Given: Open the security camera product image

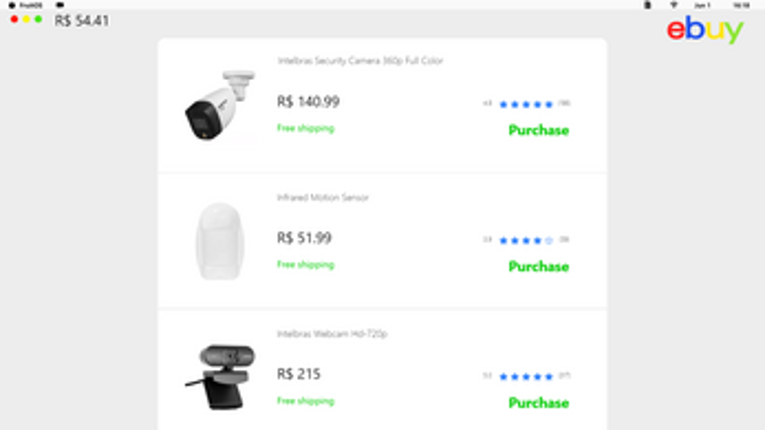Looking at the screenshot, I should pyautogui.click(x=220, y=105).
